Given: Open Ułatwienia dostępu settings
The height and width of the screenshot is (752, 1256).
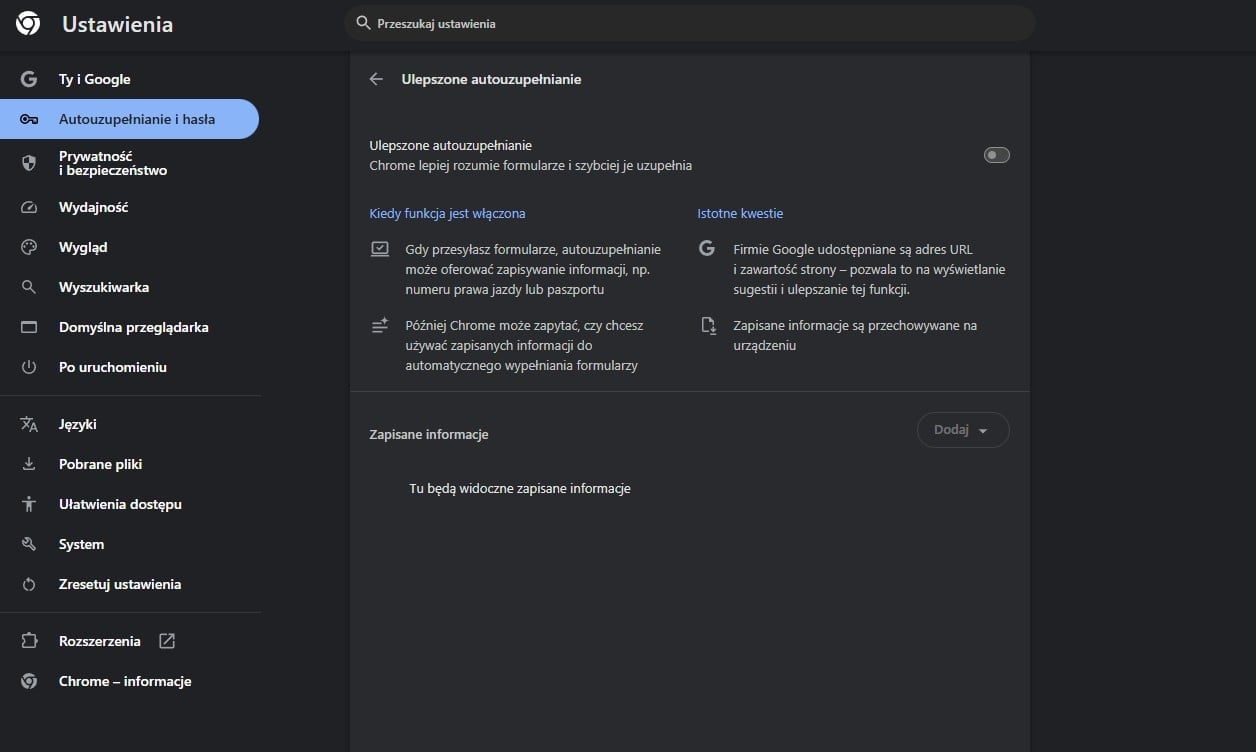Looking at the screenshot, I should 120,504.
